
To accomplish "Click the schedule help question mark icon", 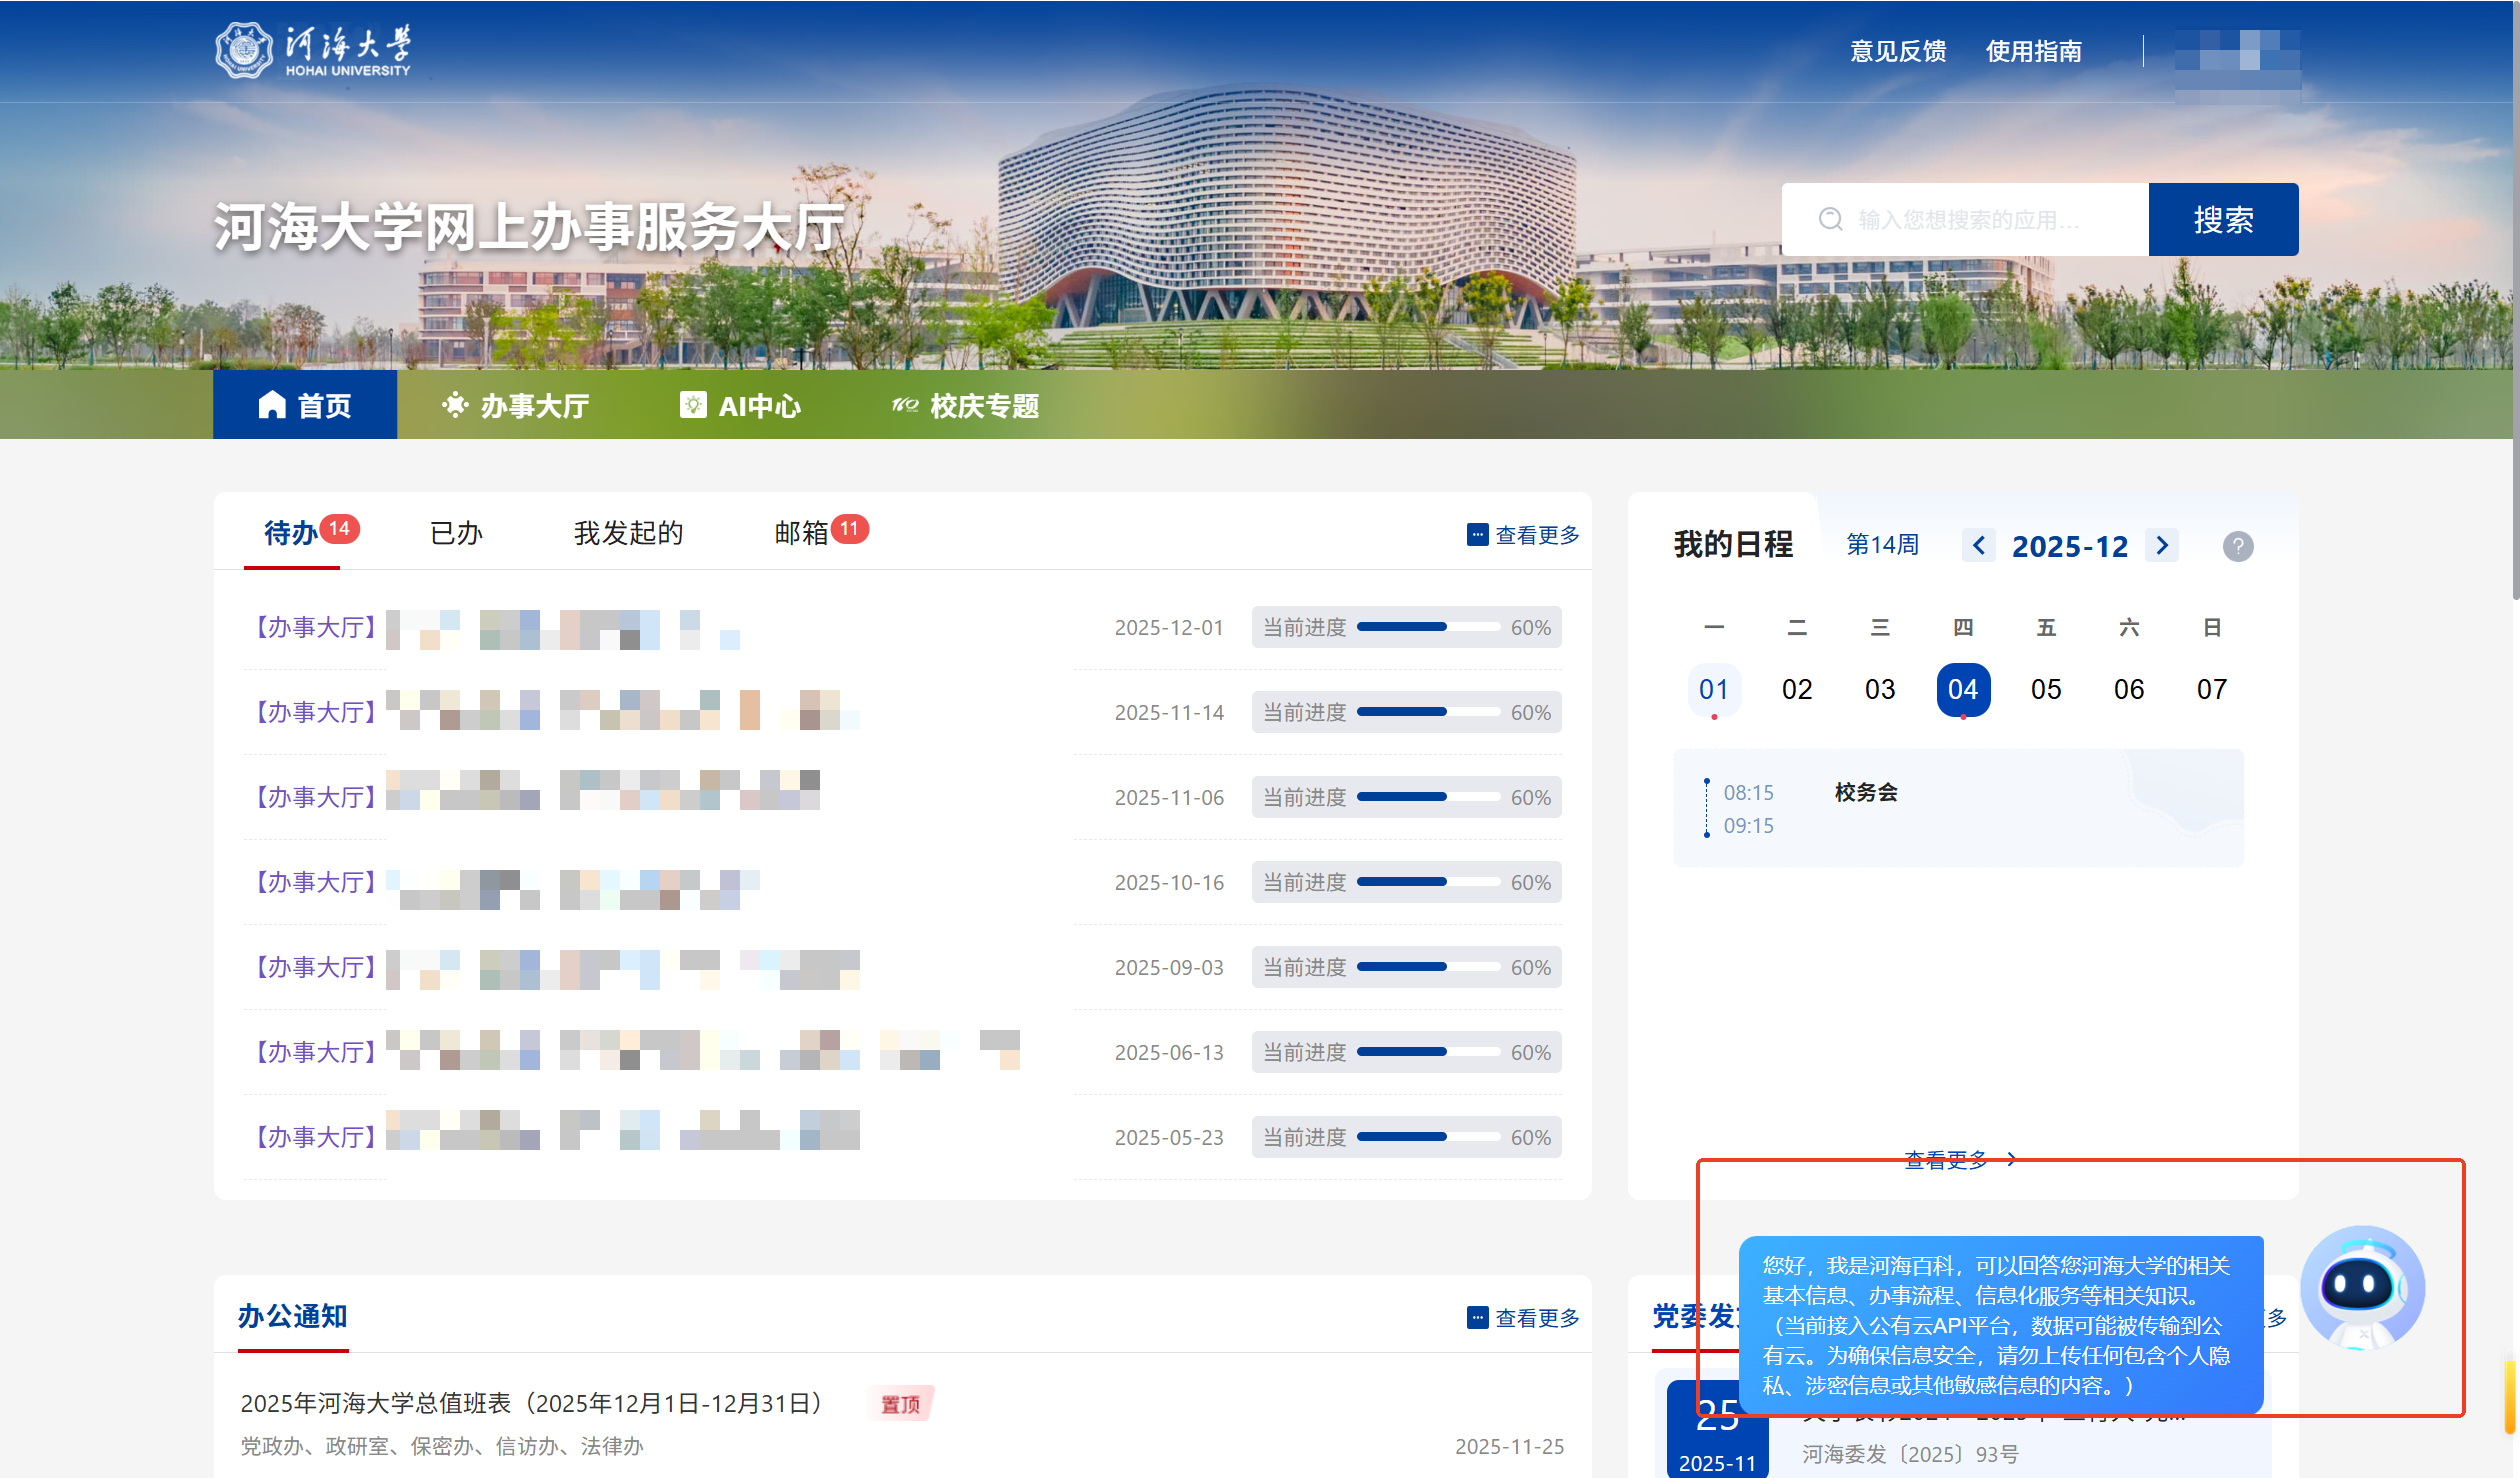I will click(x=2237, y=546).
